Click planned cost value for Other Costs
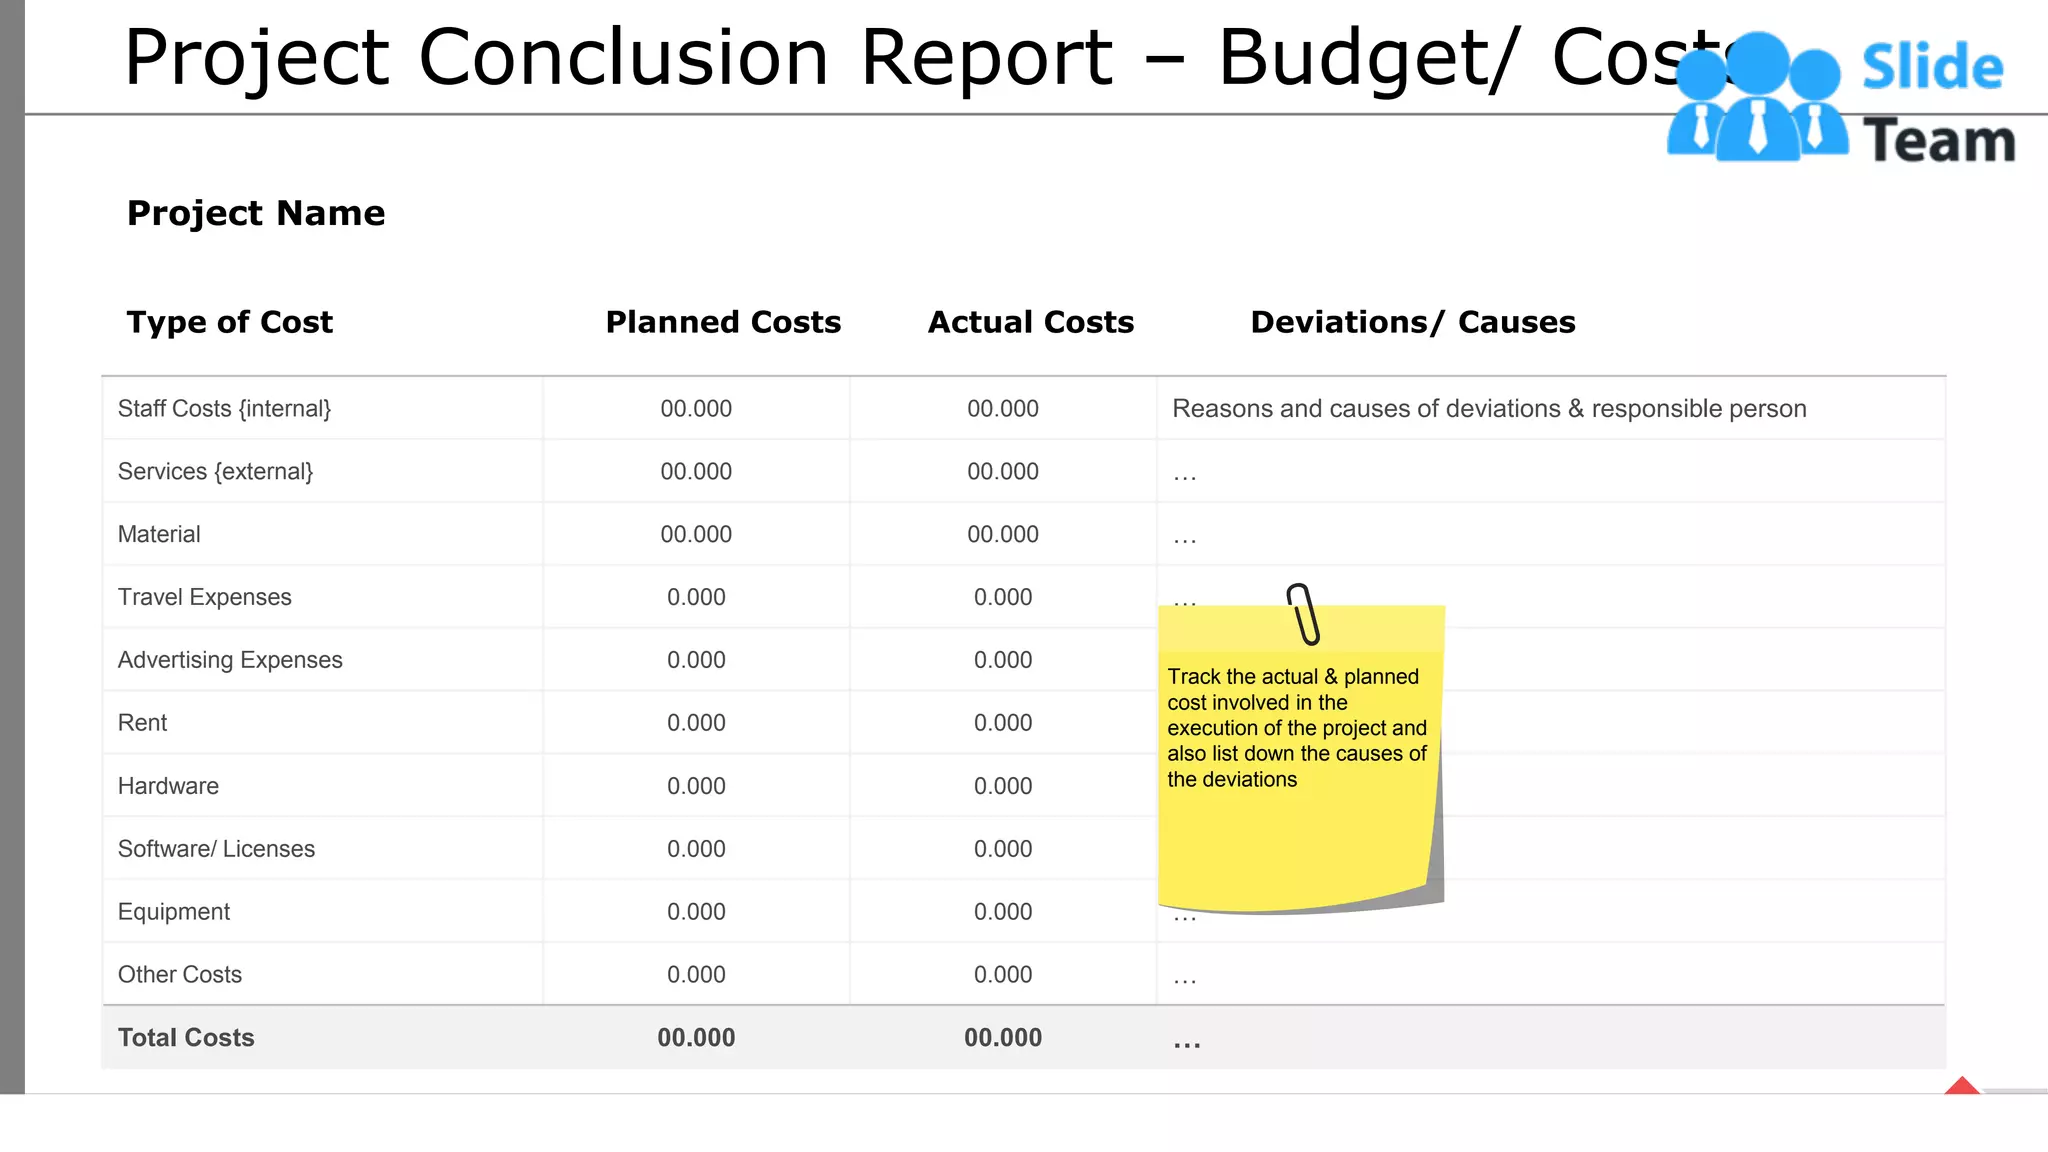The width and height of the screenshot is (2048, 1152). [696, 975]
